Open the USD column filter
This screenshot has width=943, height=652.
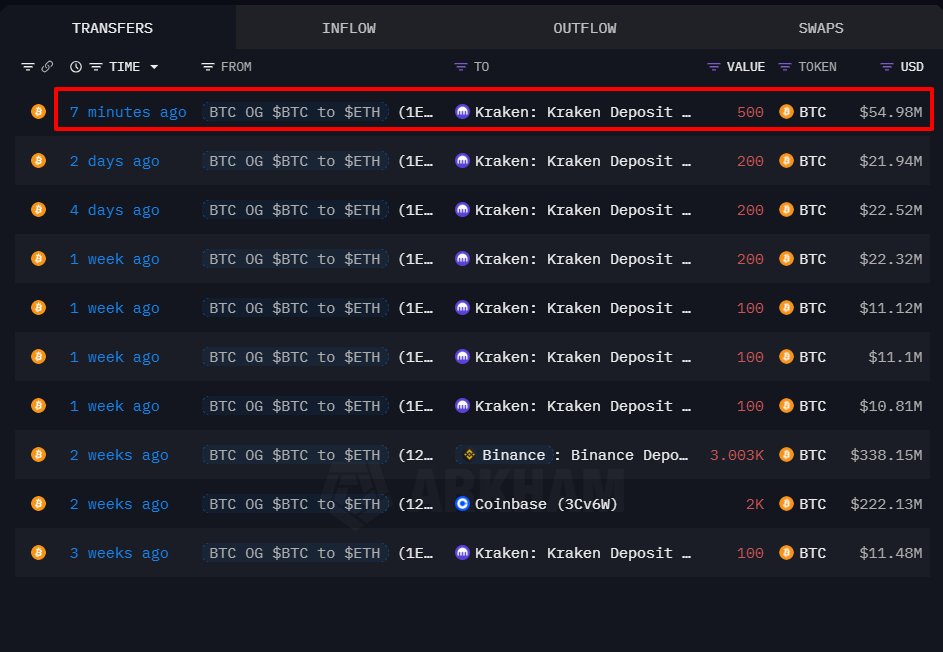pyautogui.click(x=887, y=67)
